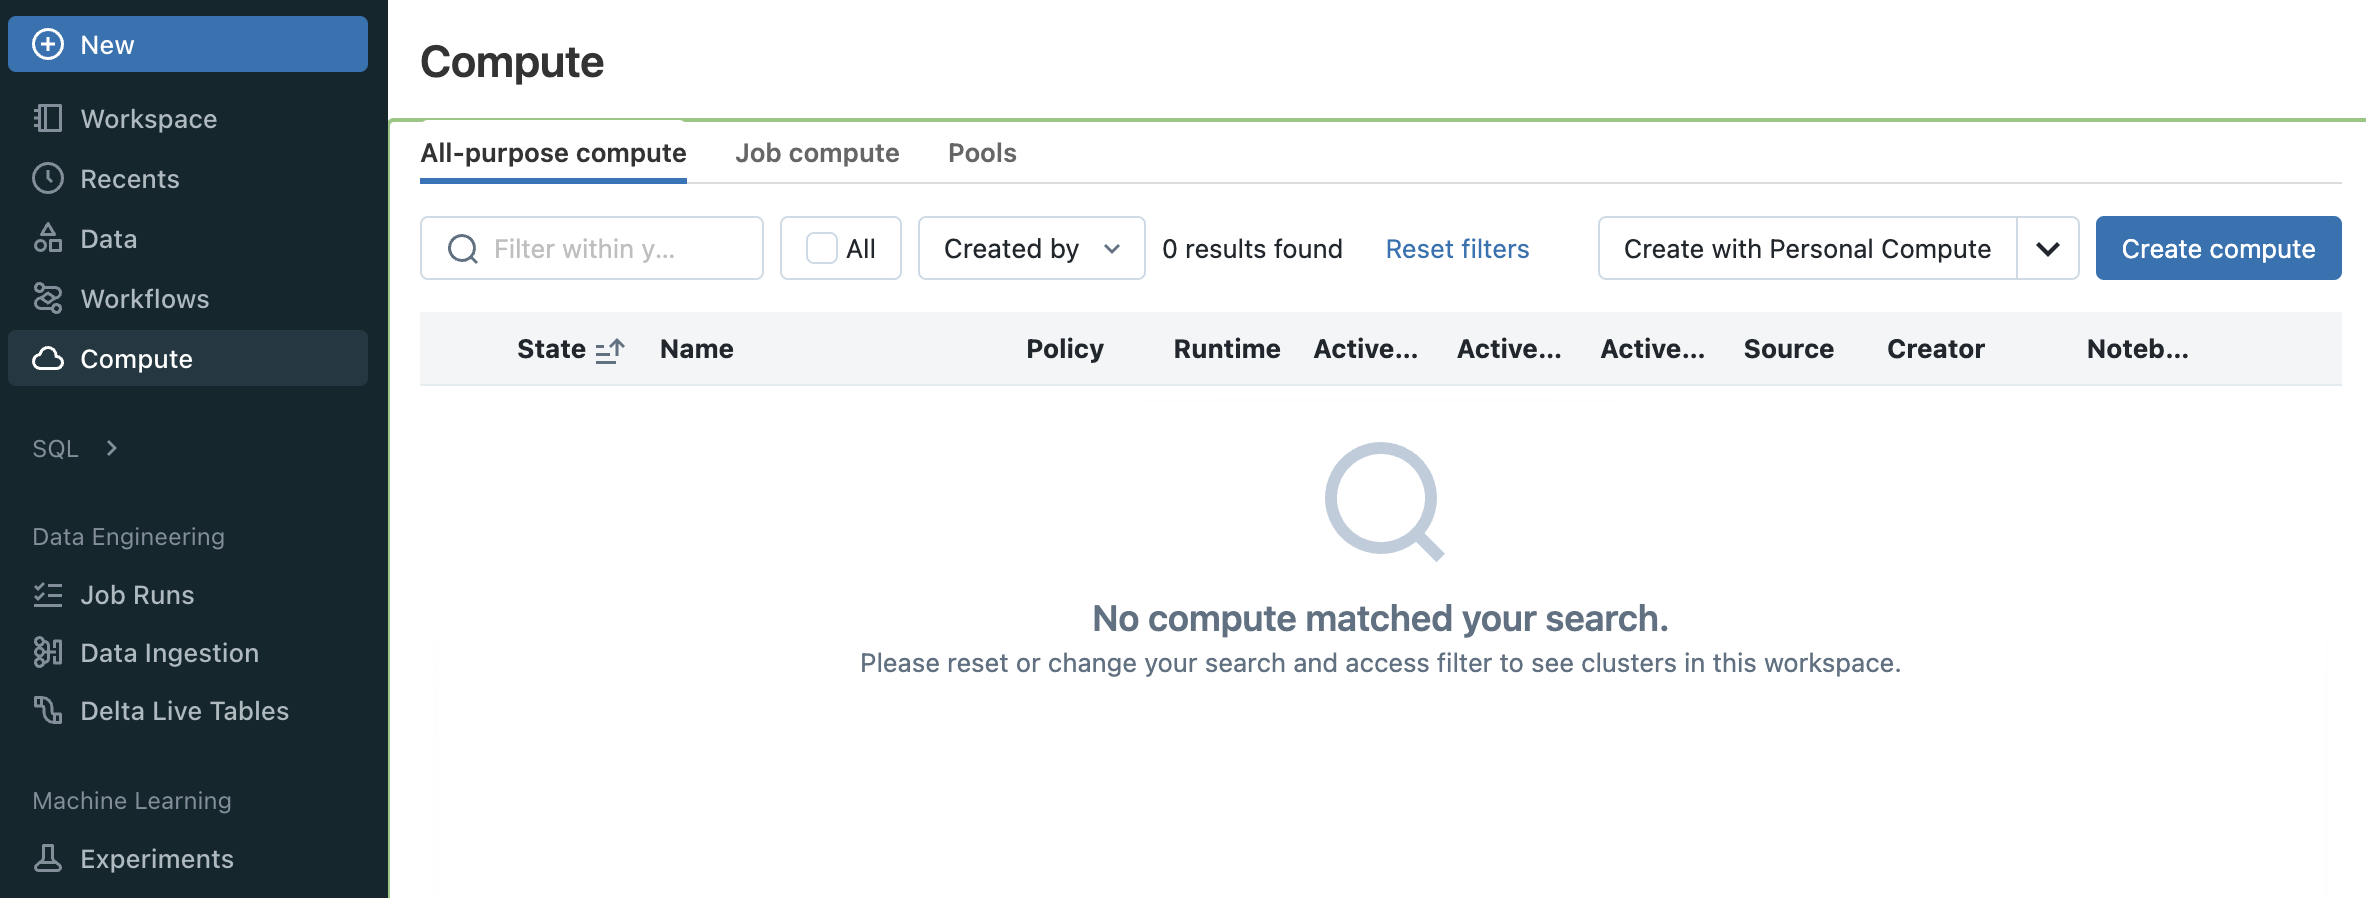Click the Runtime column header
The height and width of the screenshot is (898, 2366).
(x=1227, y=349)
